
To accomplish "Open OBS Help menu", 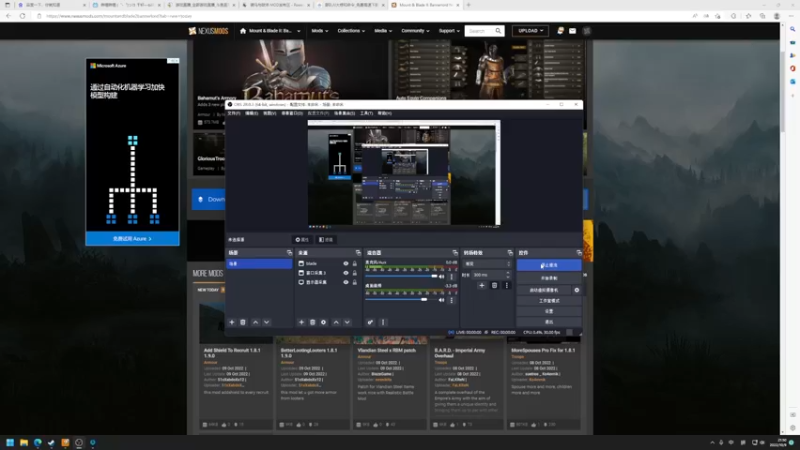I will pyautogui.click(x=385, y=113).
